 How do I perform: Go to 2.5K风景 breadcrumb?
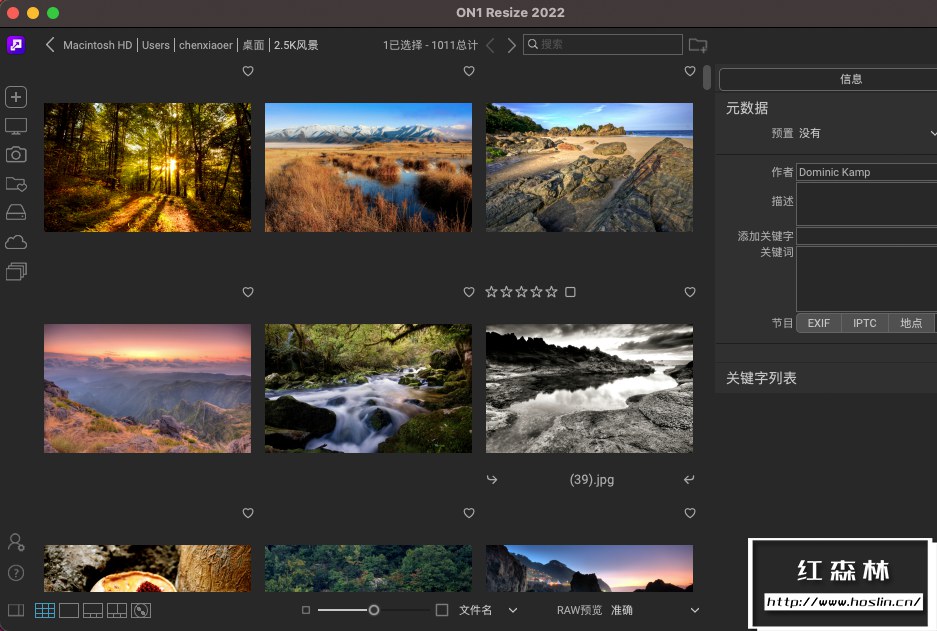point(296,45)
